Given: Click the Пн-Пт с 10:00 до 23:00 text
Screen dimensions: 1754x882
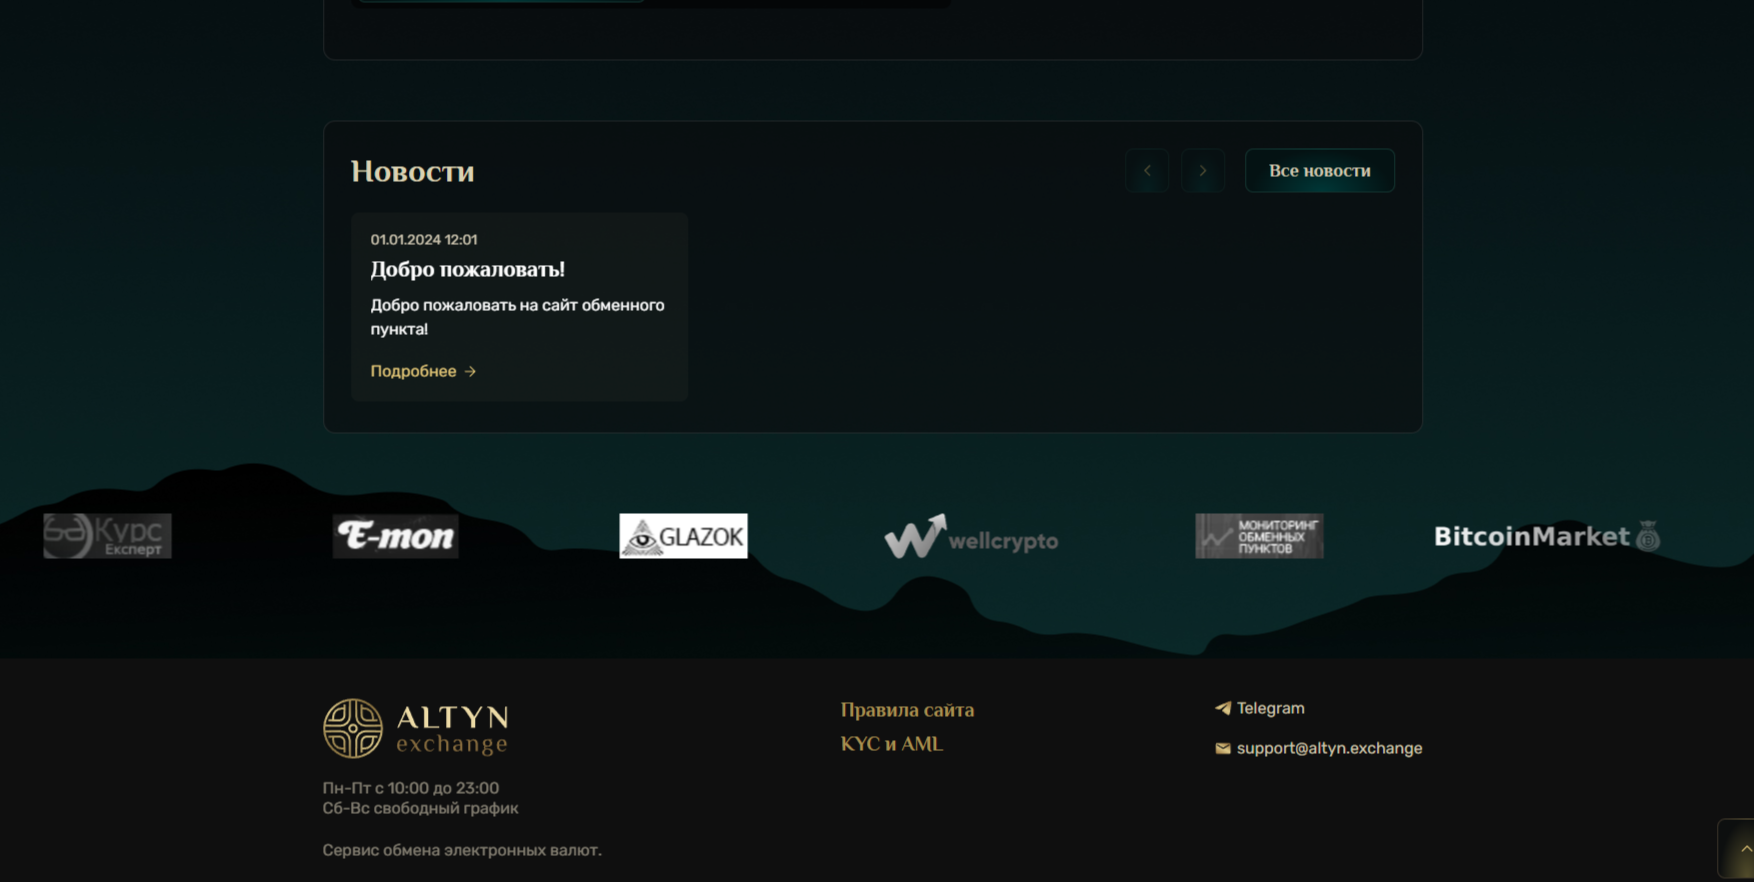Looking at the screenshot, I should pyautogui.click(x=410, y=788).
